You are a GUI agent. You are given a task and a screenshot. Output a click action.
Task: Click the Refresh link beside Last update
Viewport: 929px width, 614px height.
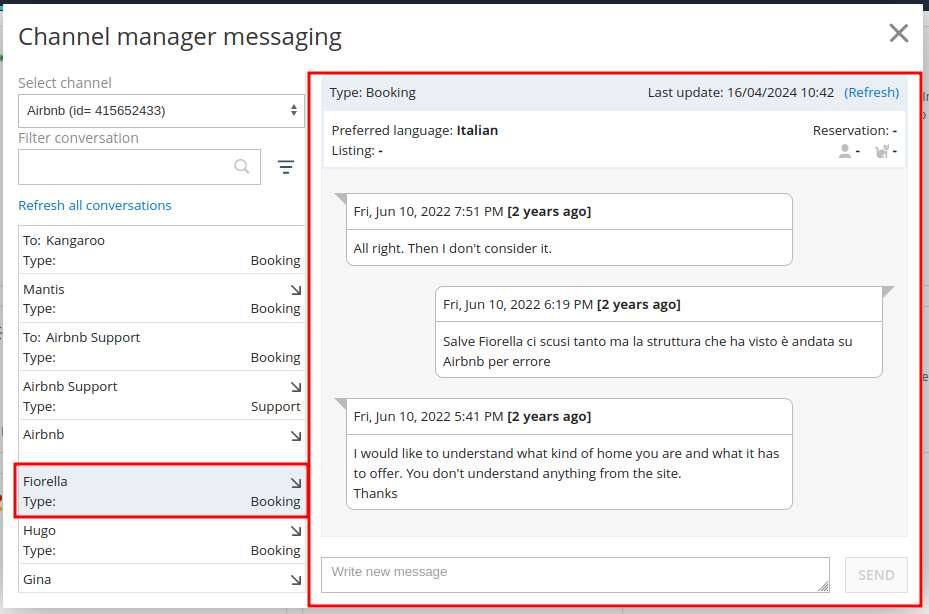(871, 92)
